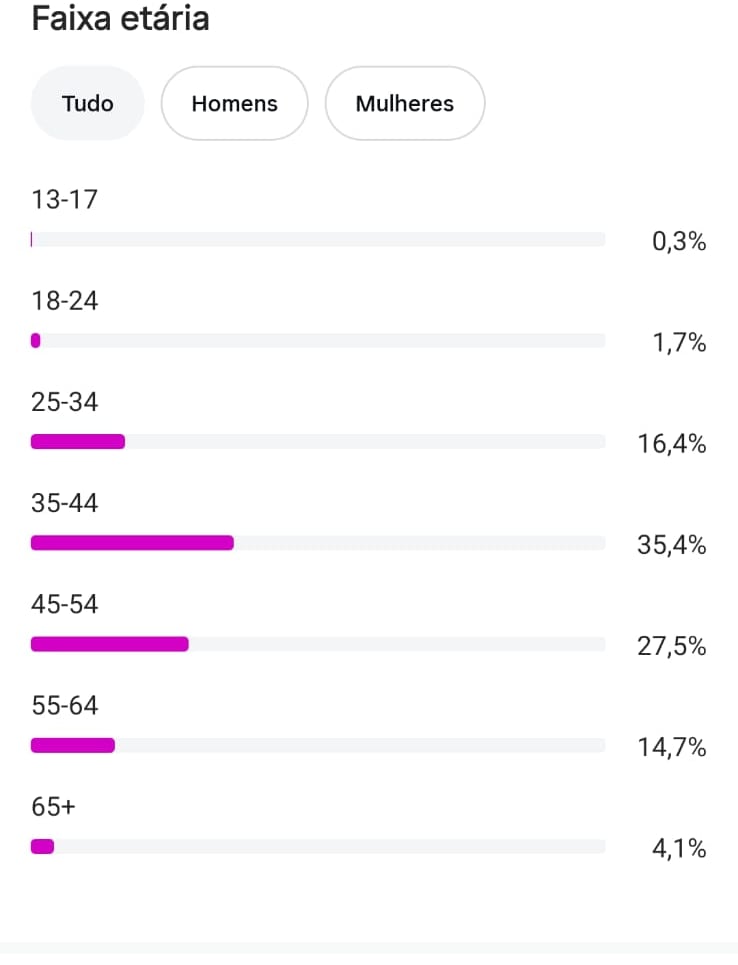Click the 55-64 magenta progress bar

[73, 745]
